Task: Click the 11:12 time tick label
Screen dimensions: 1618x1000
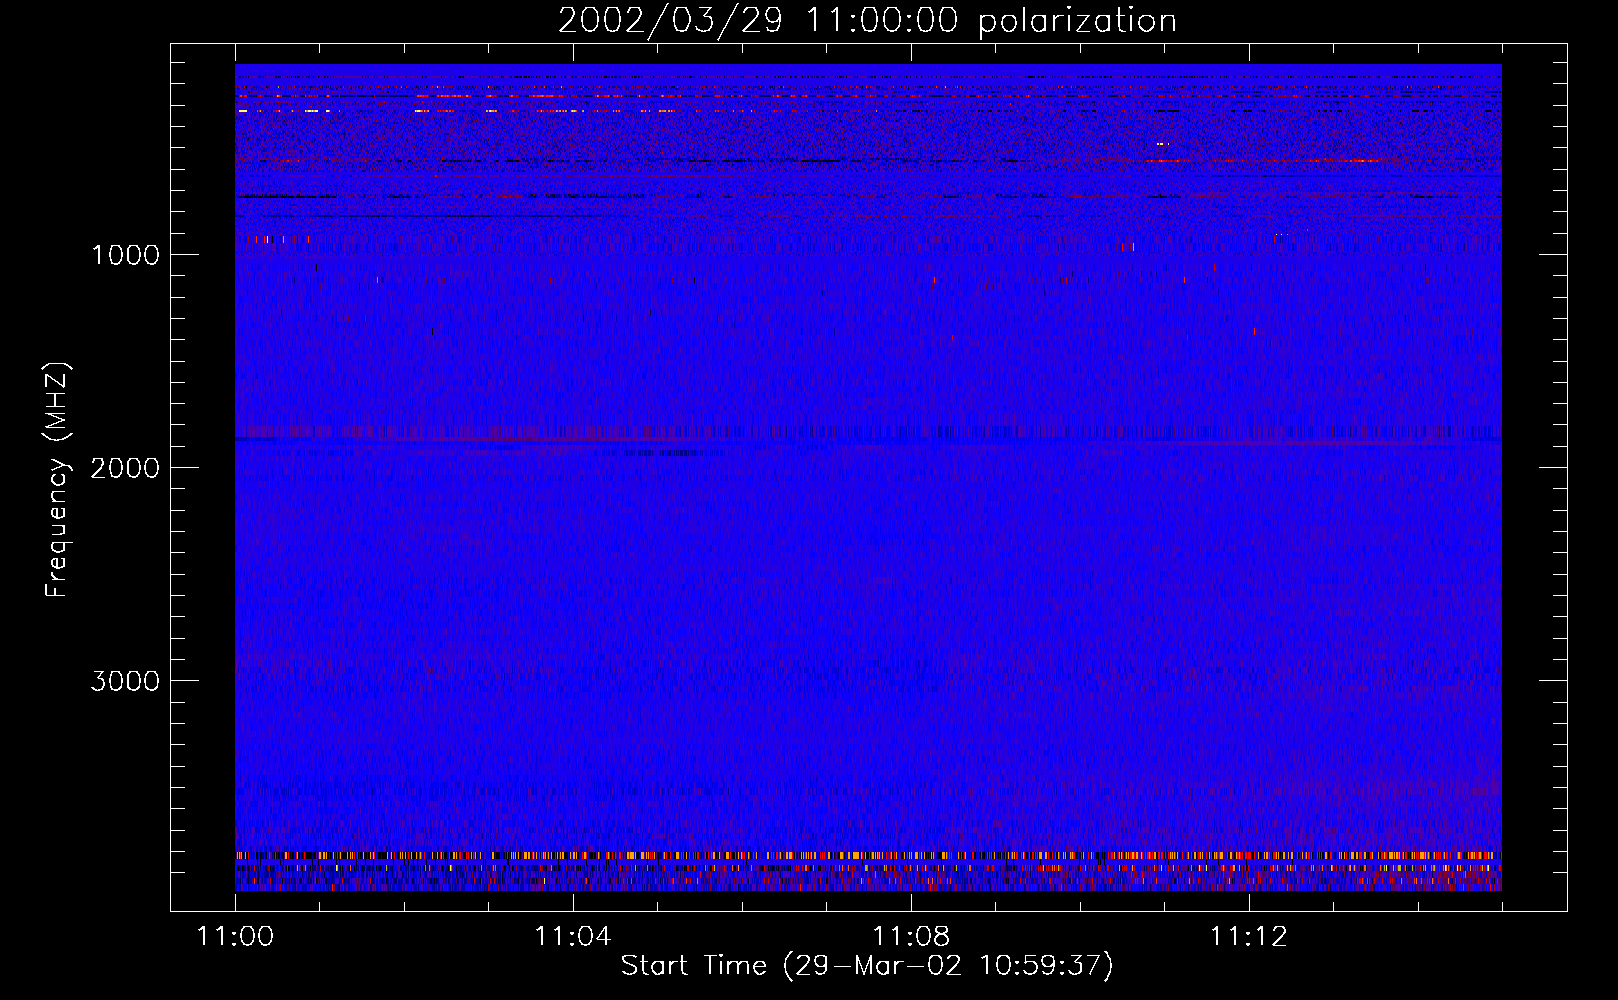Action: (x=1249, y=936)
